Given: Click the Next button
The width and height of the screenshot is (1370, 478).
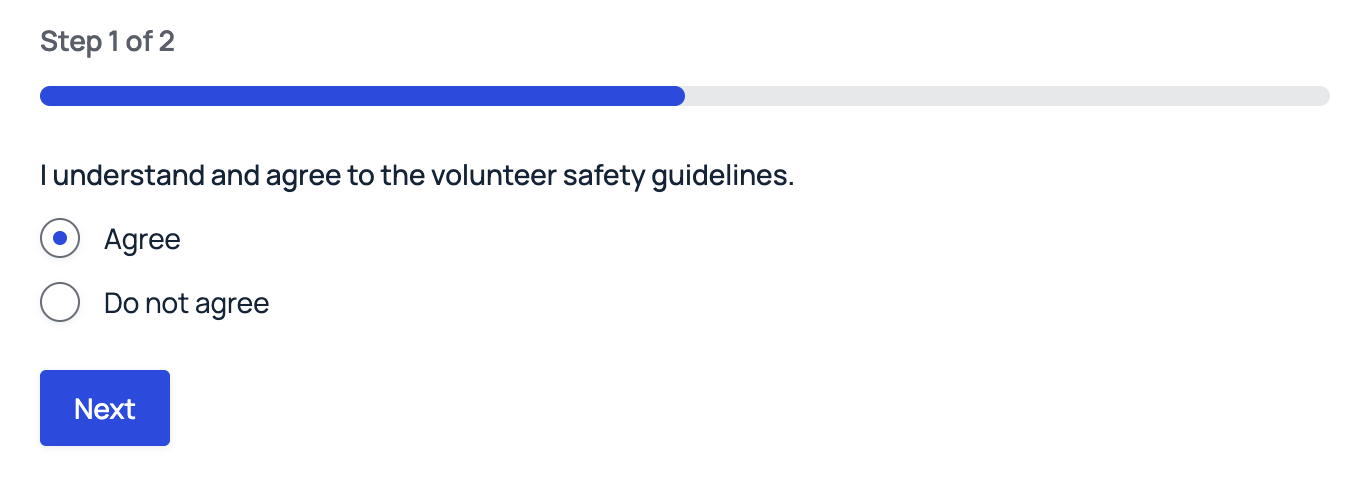Looking at the screenshot, I should point(105,408).
